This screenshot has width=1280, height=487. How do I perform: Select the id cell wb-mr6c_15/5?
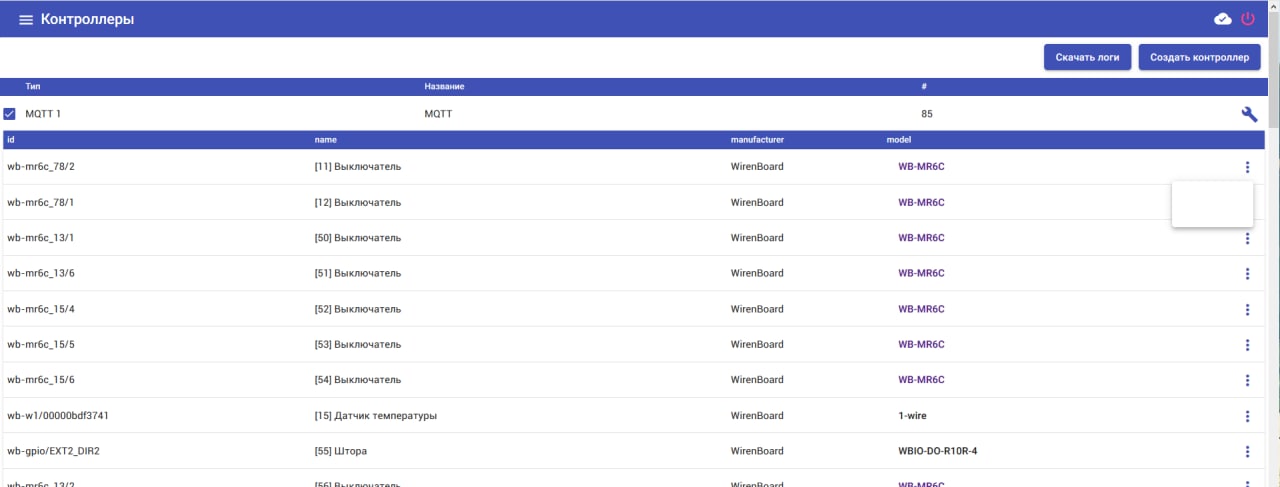41,344
